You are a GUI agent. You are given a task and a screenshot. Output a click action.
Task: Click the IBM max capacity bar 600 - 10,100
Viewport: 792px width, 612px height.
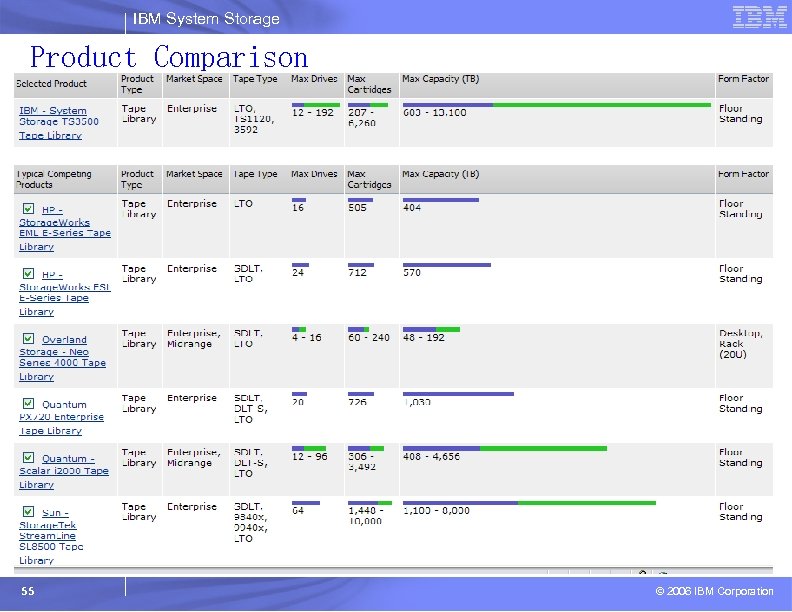[x=557, y=105]
